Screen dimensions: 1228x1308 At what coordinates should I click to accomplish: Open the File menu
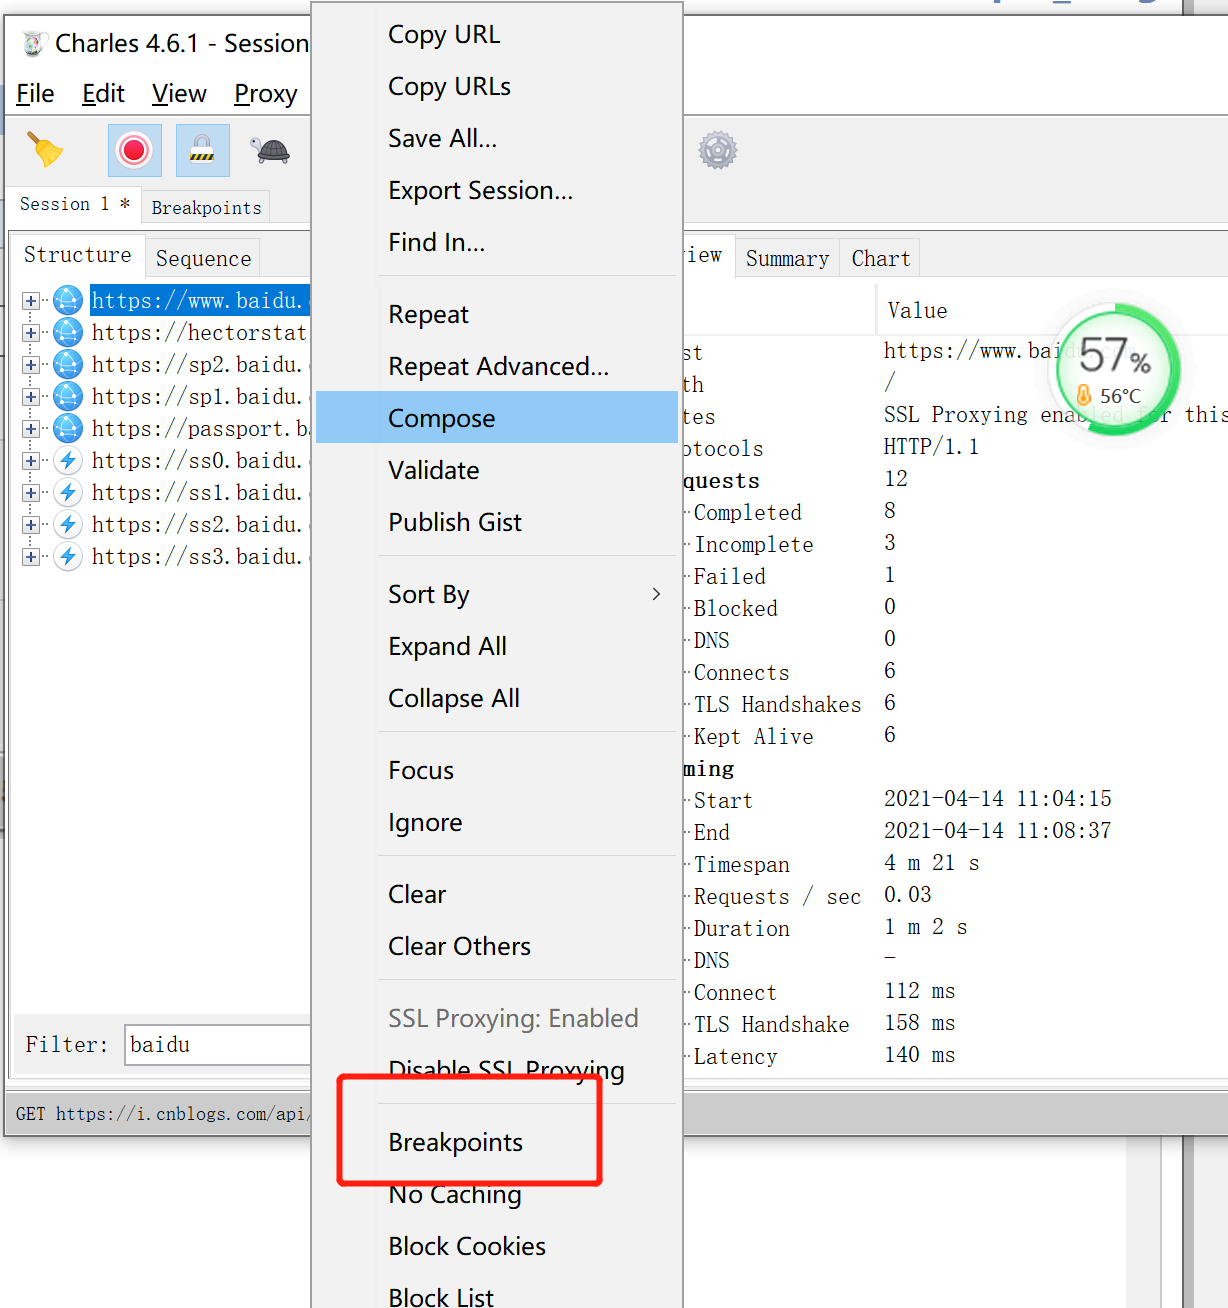(x=35, y=94)
